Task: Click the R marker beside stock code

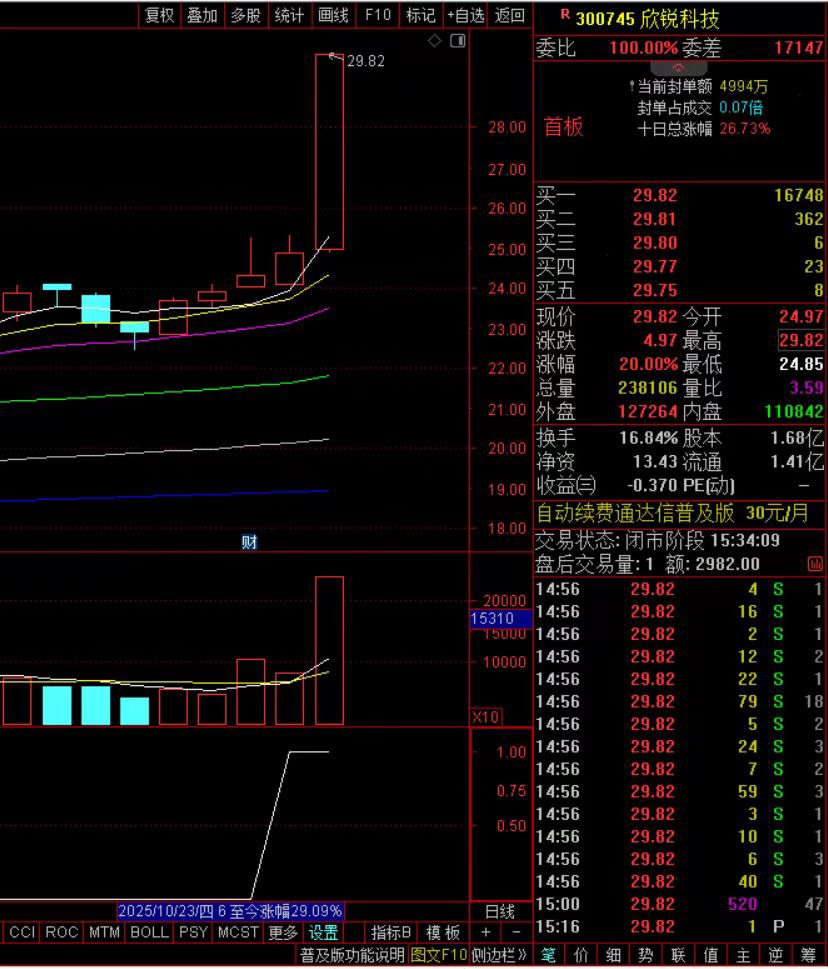Action: (565, 14)
